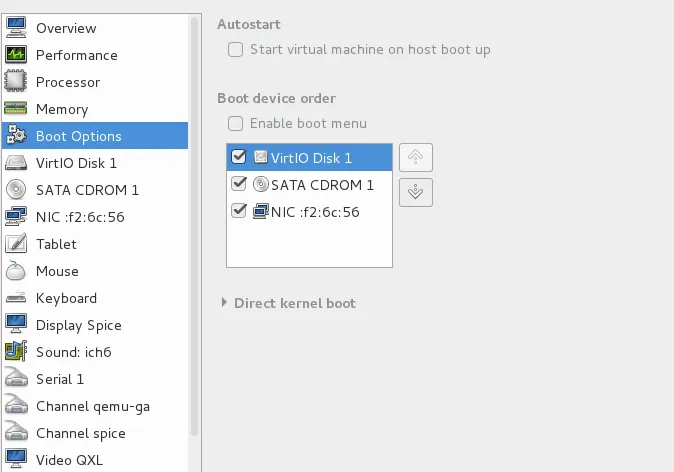Select SATA CDROM 1 in boot order list
This screenshot has height=472, width=674.
[322, 185]
